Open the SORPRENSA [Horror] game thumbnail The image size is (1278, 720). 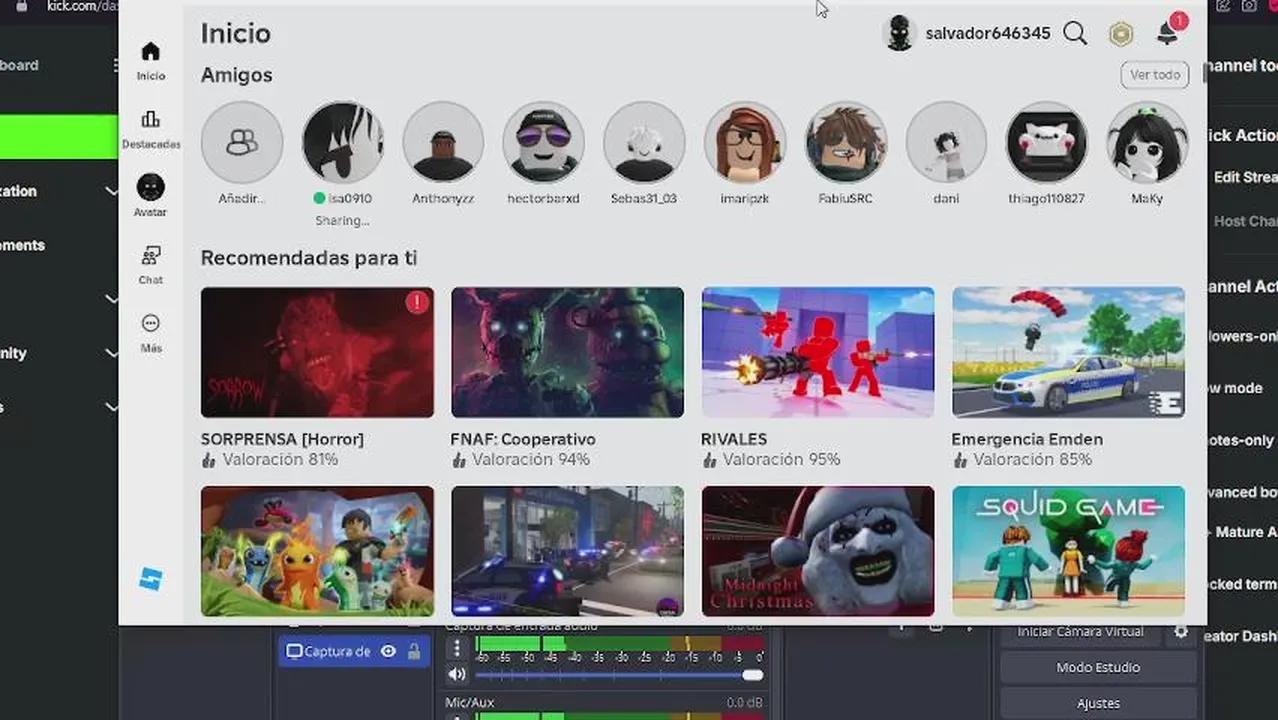point(317,352)
